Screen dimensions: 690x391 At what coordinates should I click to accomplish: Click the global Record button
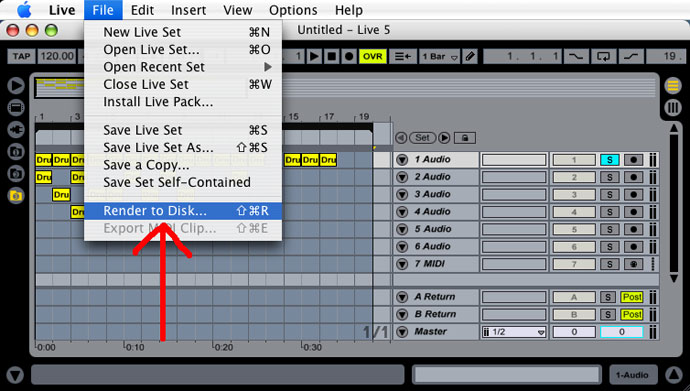(349, 56)
